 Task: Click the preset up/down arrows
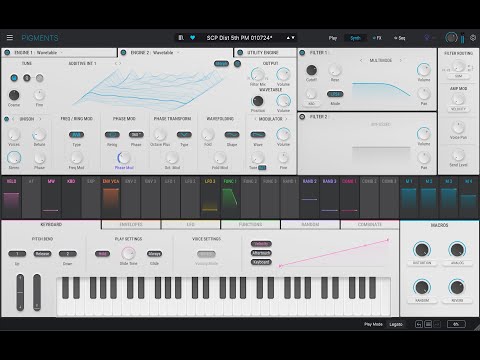[290, 38]
